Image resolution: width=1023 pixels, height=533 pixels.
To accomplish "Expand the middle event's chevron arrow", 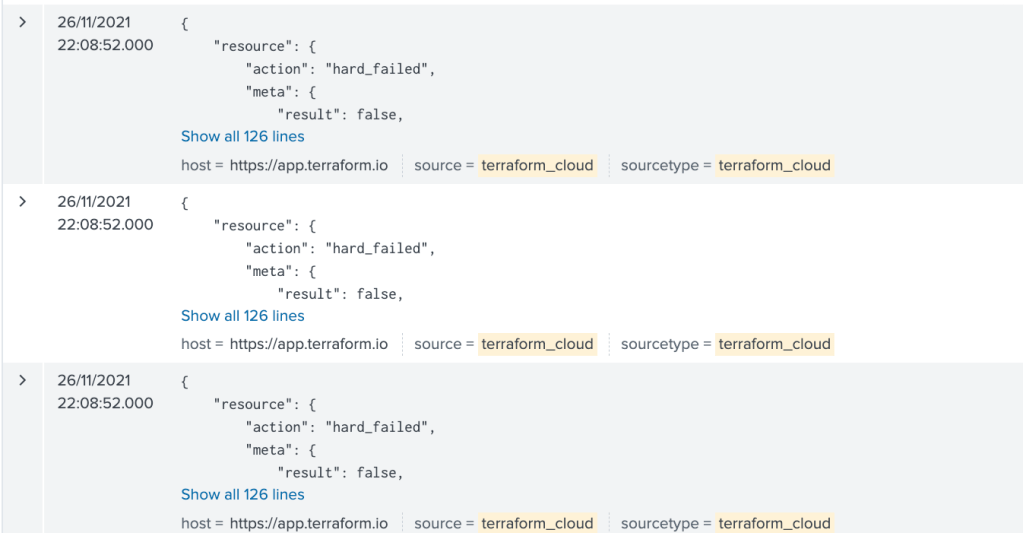I will tap(23, 201).
